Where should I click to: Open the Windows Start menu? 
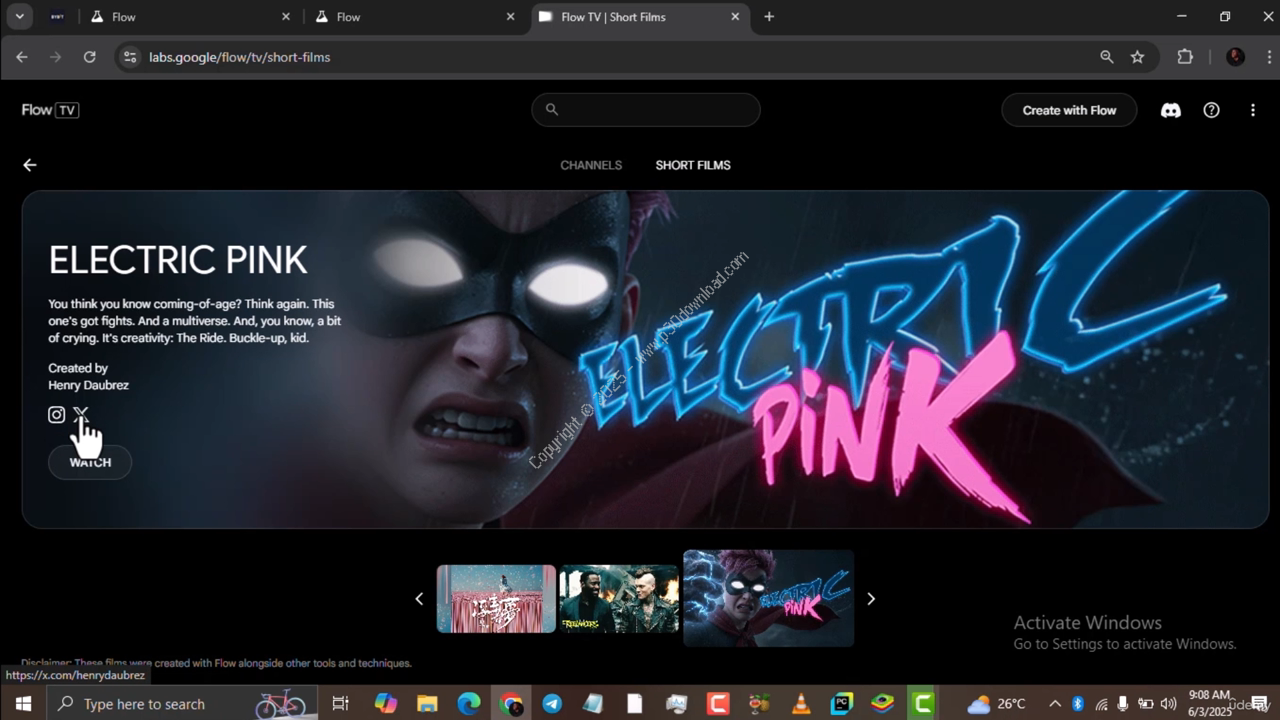point(22,704)
